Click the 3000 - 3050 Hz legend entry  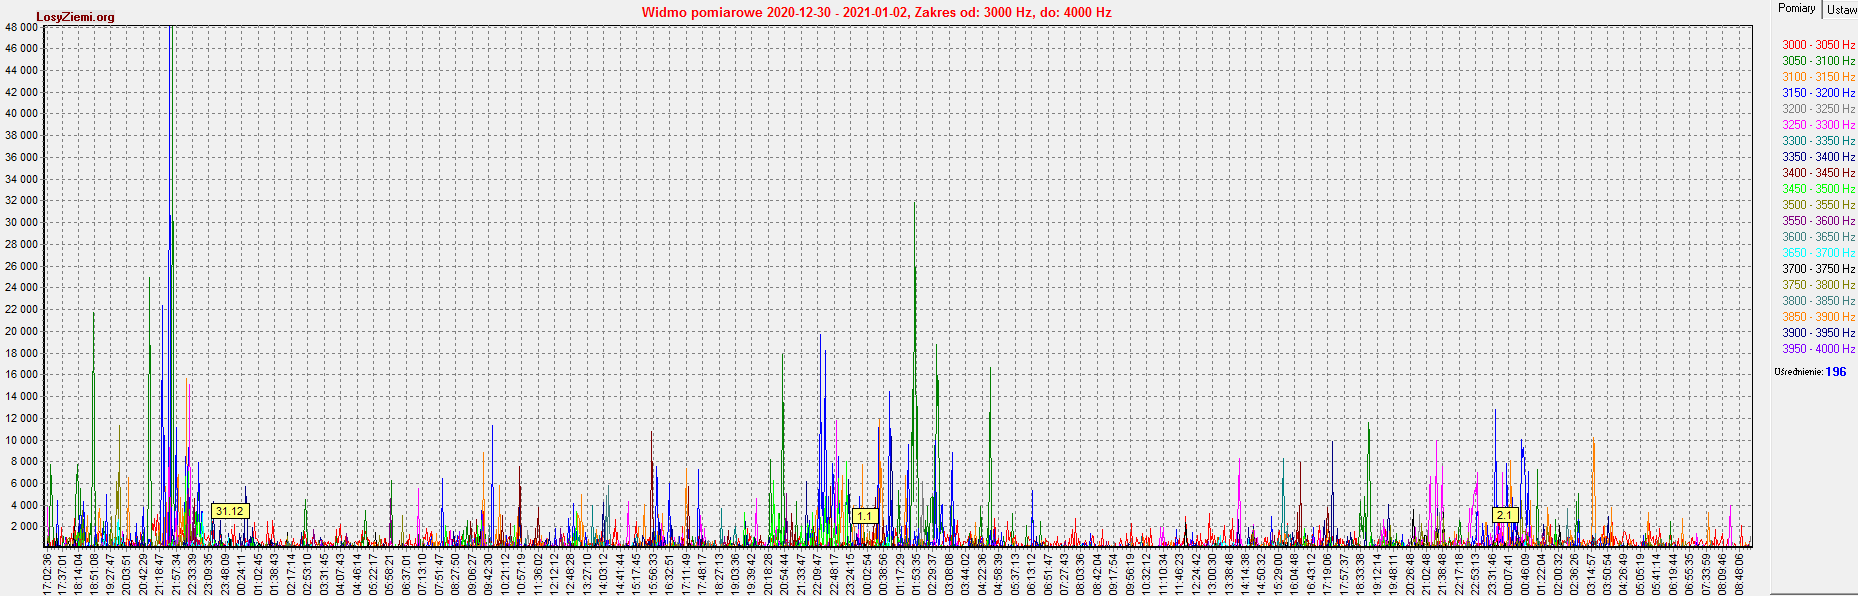click(1818, 45)
